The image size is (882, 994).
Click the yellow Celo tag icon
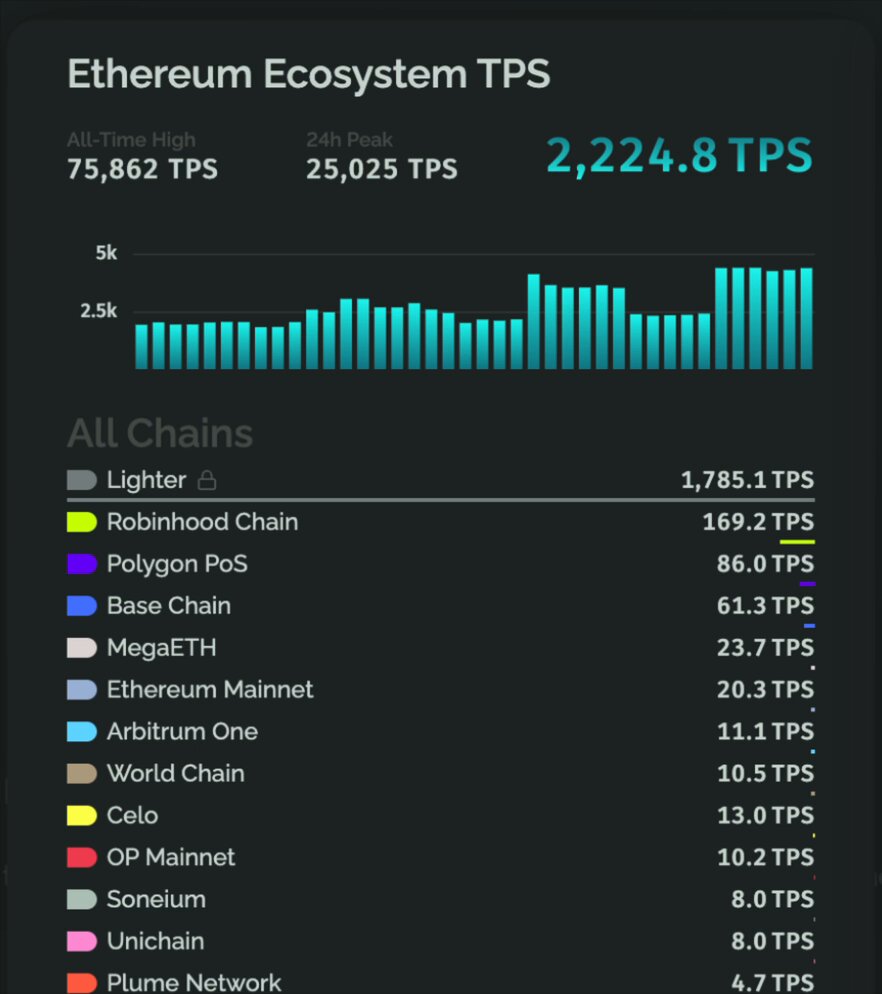pyautogui.click(x=82, y=815)
